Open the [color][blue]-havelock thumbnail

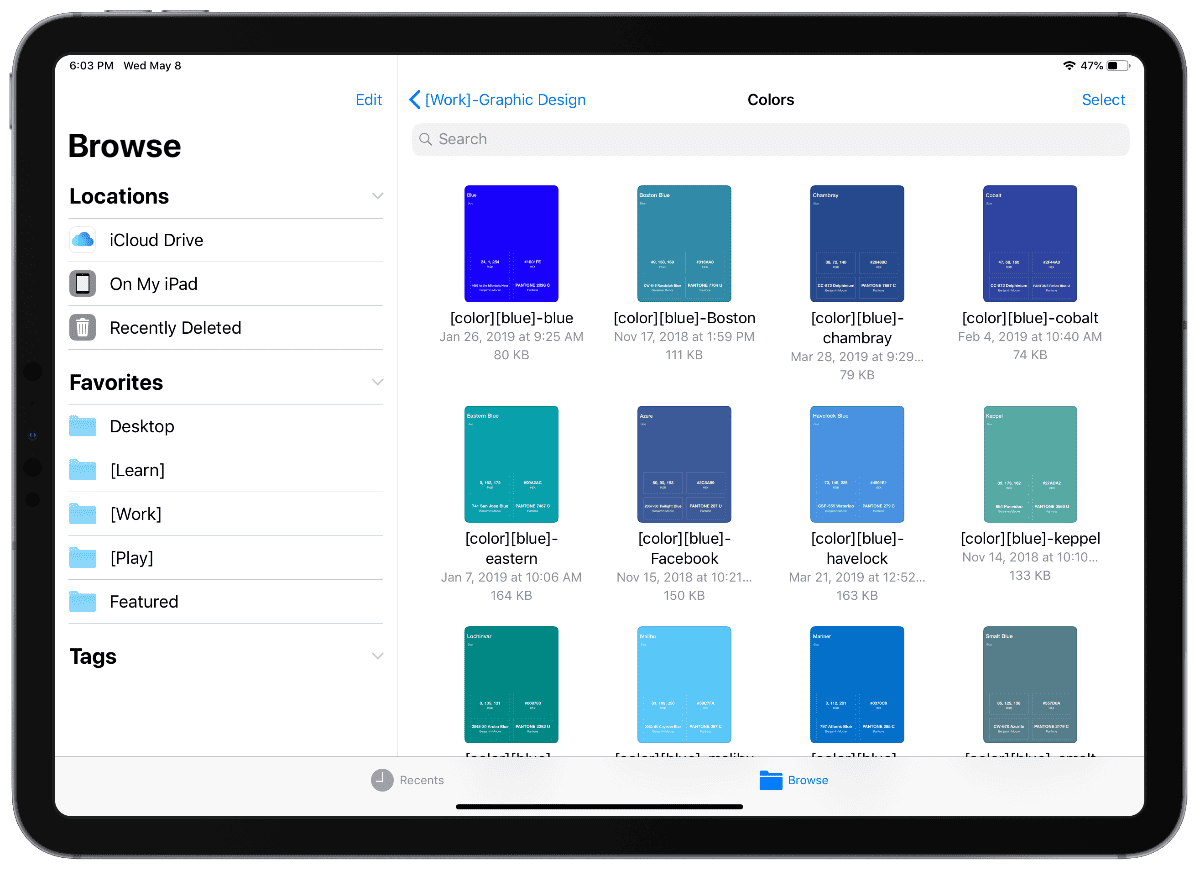857,464
